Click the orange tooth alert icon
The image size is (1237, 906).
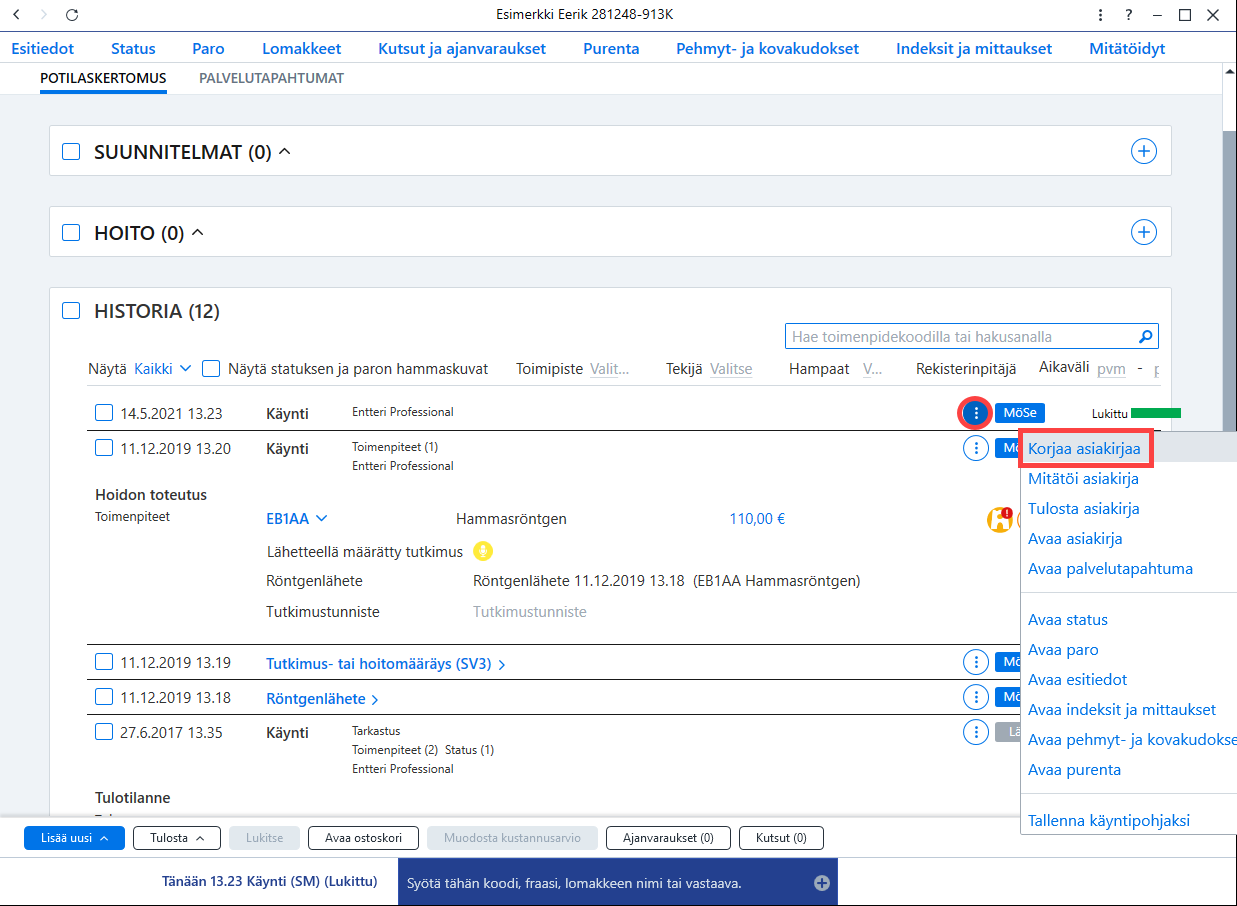999,519
